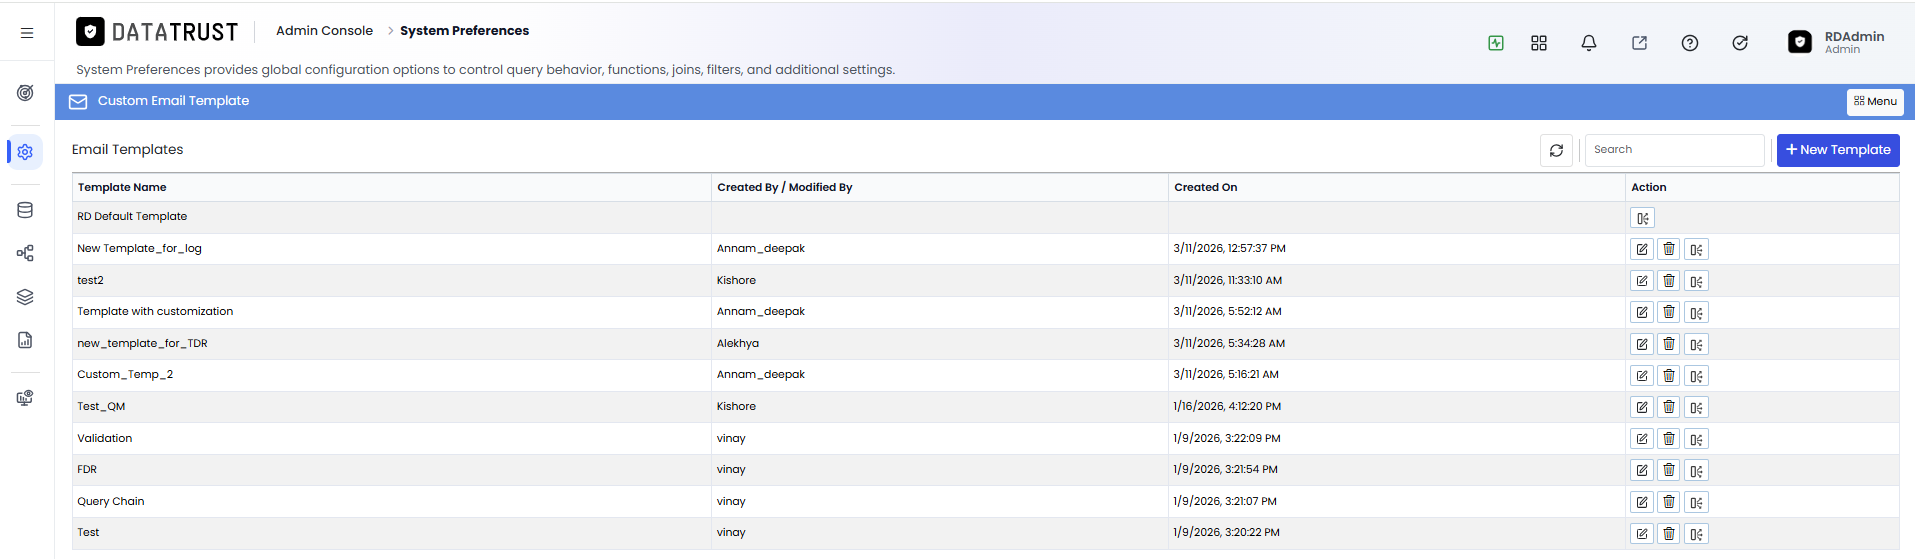Edit the Test template by vinay
Image resolution: width=1915 pixels, height=559 pixels.
[1642, 534]
